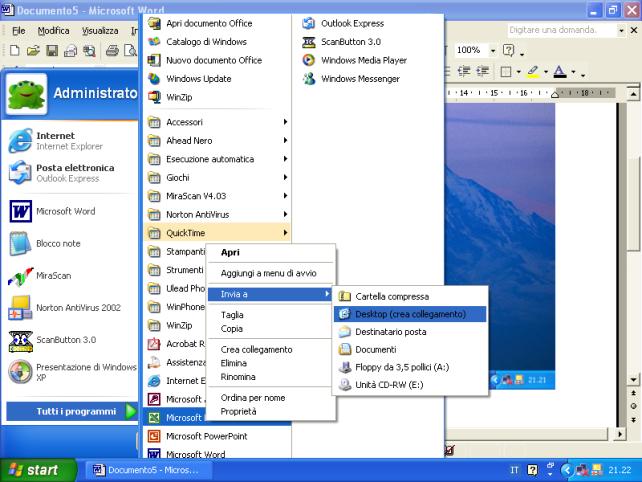Open WinZip at top of programs list
642x482 pixels.
(x=217, y=97)
